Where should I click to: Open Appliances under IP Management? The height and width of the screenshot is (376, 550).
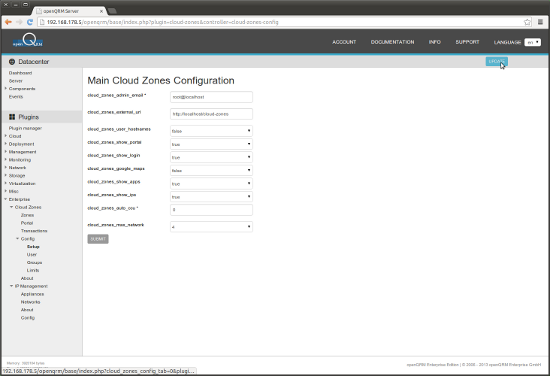click(32, 294)
